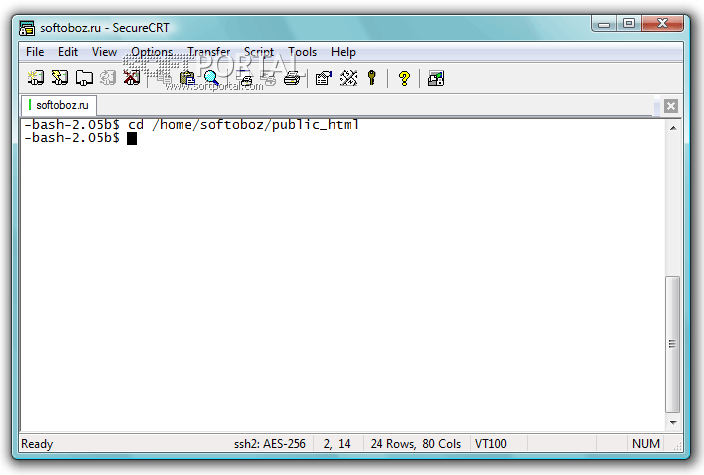Open Global Options tools icon
Screen dimensions: 704x475
pyautogui.click(x=348, y=78)
